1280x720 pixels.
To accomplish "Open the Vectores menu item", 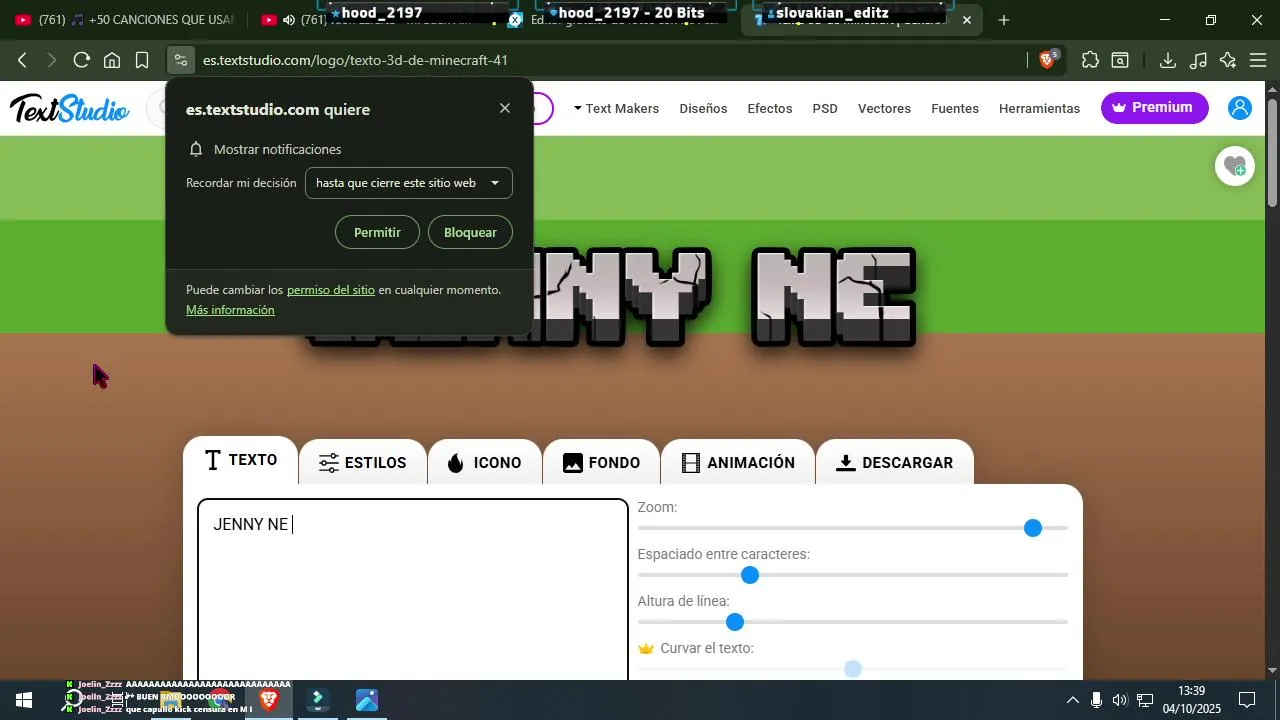I will tap(884, 108).
